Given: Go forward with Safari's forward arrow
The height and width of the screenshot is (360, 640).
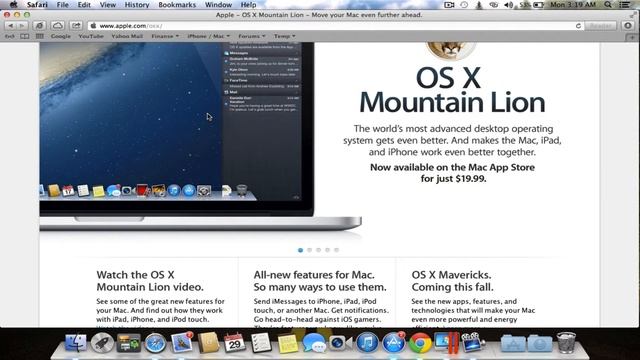Looking at the screenshot, I should (22, 26).
